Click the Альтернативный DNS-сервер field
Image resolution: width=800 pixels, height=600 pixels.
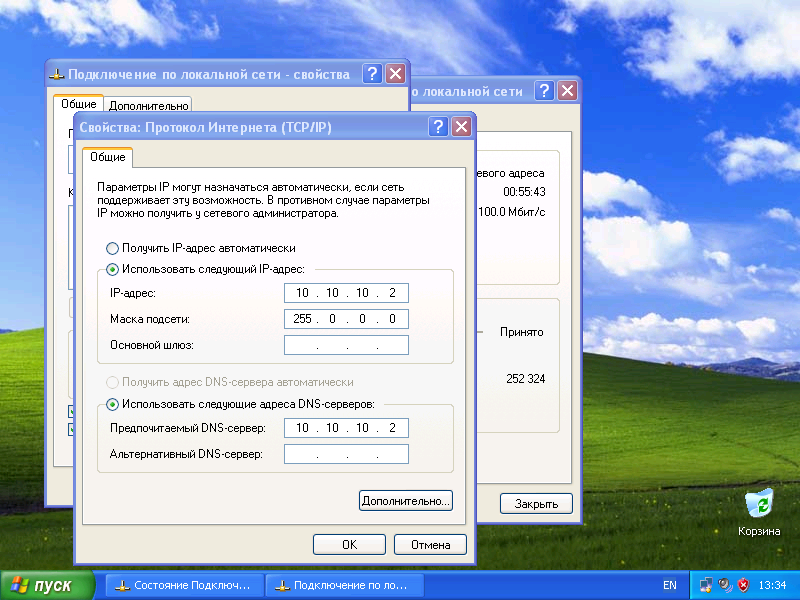[346, 454]
